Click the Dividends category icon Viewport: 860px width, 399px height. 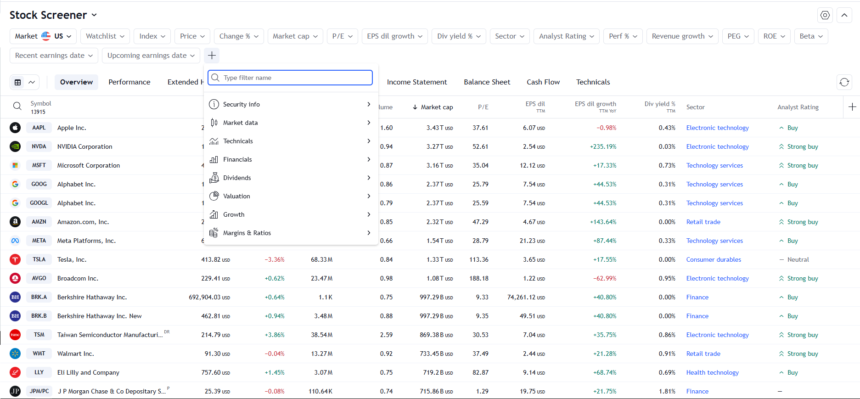214,178
